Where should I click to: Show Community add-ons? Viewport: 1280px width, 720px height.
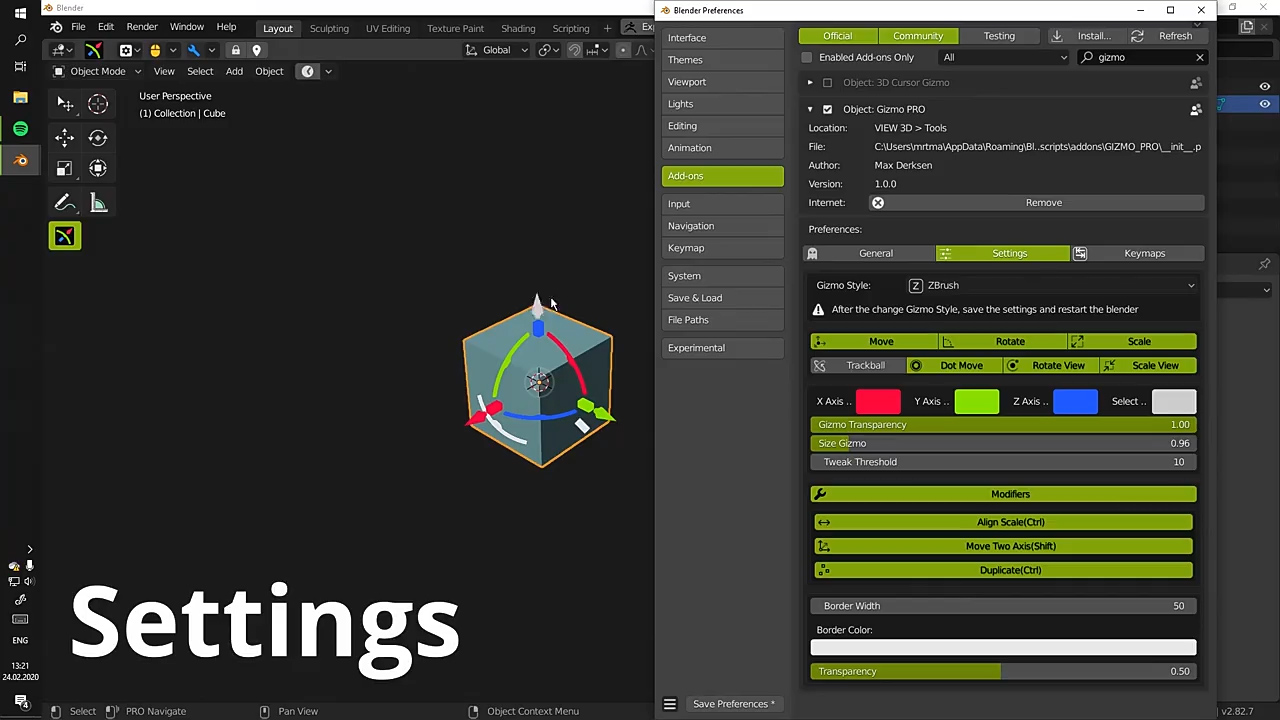(918, 36)
